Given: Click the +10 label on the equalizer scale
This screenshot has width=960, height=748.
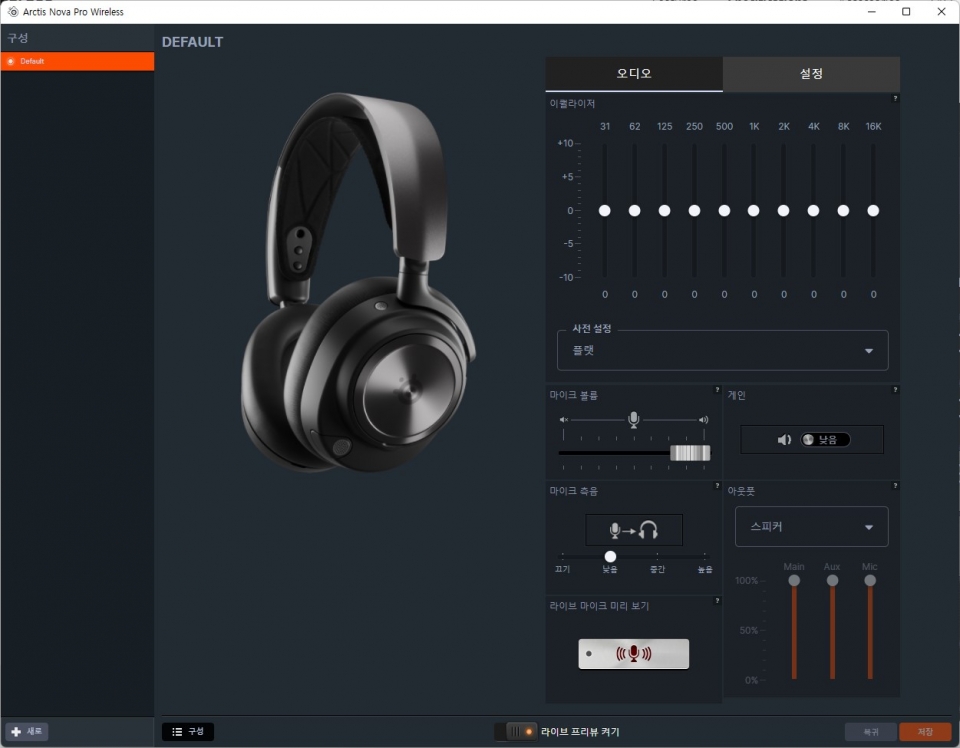Looking at the screenshot, I should coord(565,143).
